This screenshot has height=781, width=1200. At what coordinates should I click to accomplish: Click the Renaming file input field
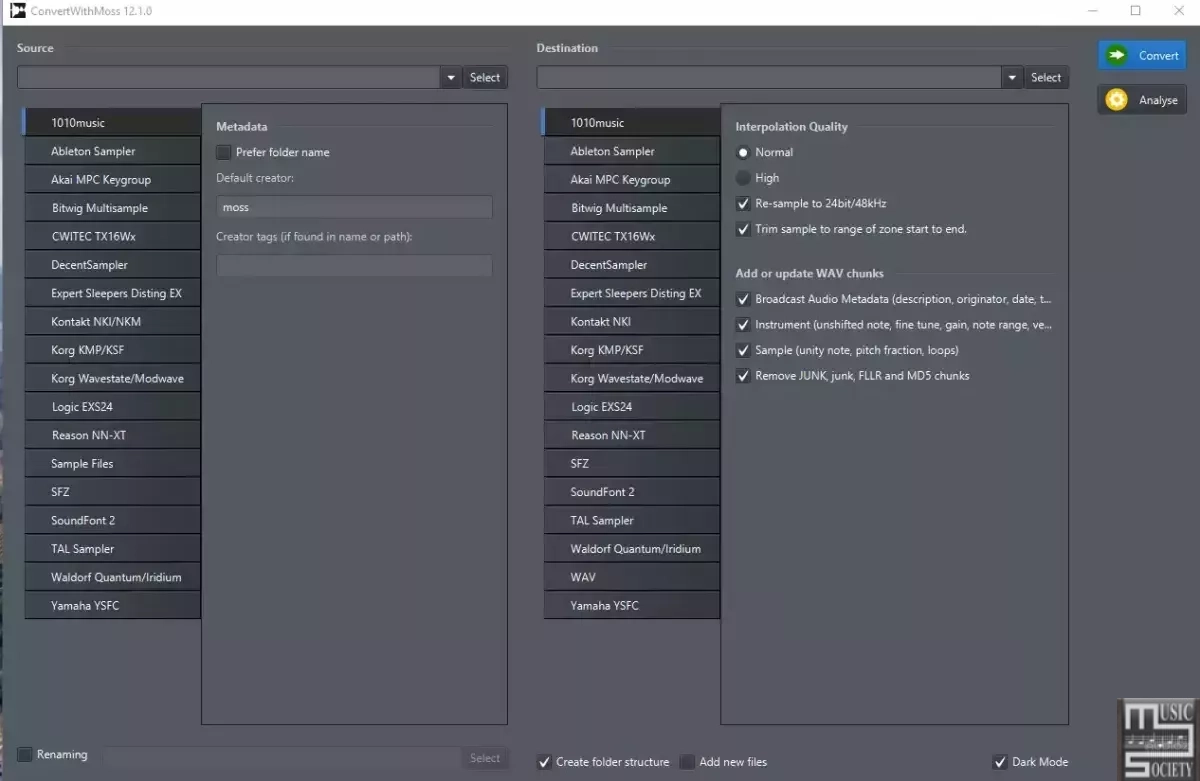tap(282, 758)
